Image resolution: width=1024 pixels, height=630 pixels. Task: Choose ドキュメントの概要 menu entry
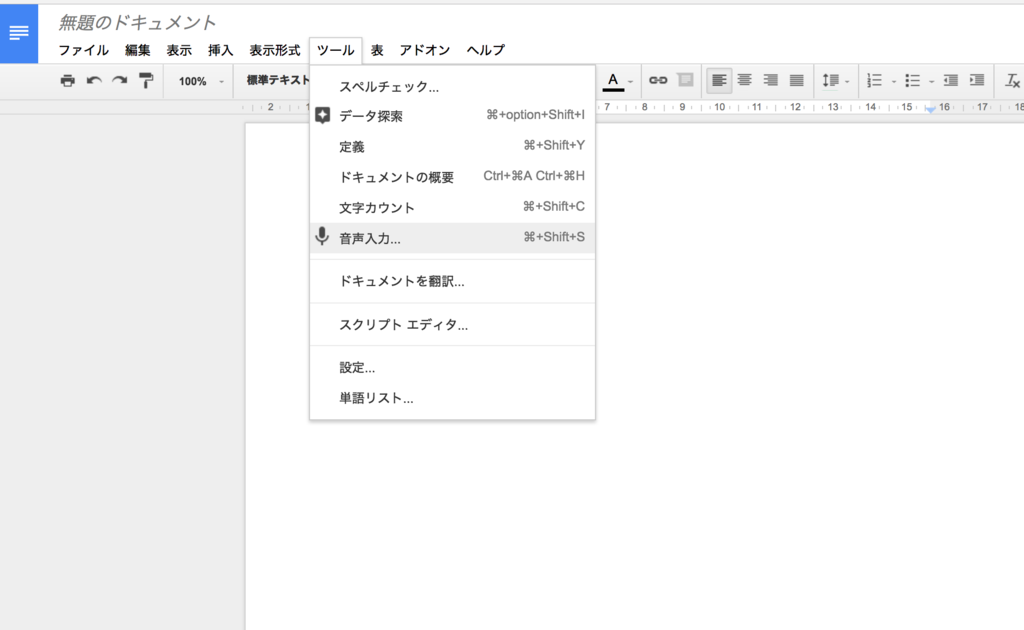point(453,177)
